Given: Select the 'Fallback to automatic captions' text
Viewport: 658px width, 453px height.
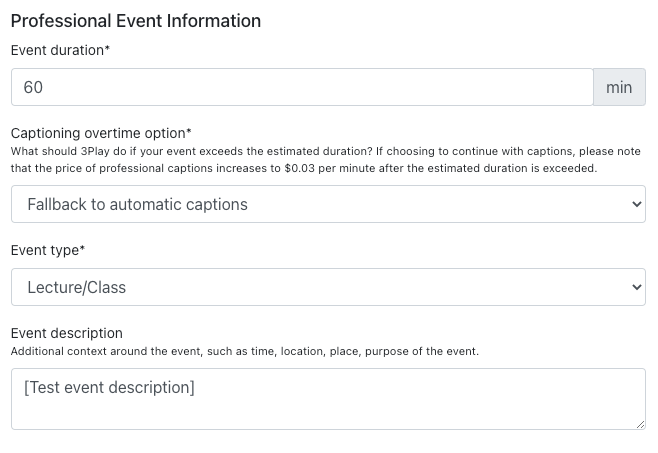Looking at the screenshot, I should click(137, 204).
